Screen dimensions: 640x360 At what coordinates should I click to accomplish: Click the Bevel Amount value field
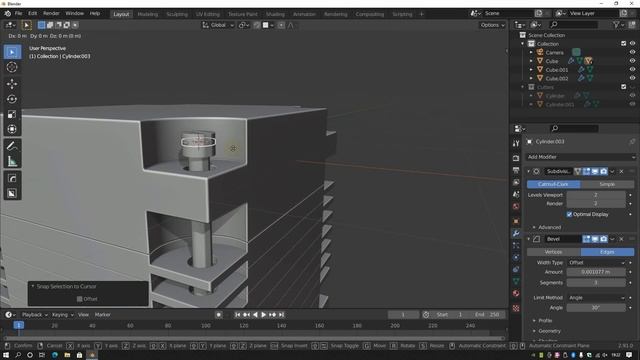pyautogui.click(x=596, y=272)
